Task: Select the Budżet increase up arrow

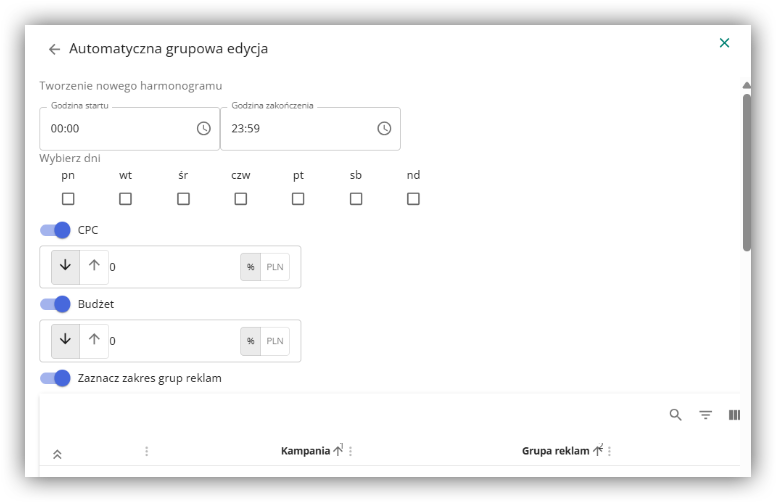Action: pyautogui.click(x=94, y=340)
